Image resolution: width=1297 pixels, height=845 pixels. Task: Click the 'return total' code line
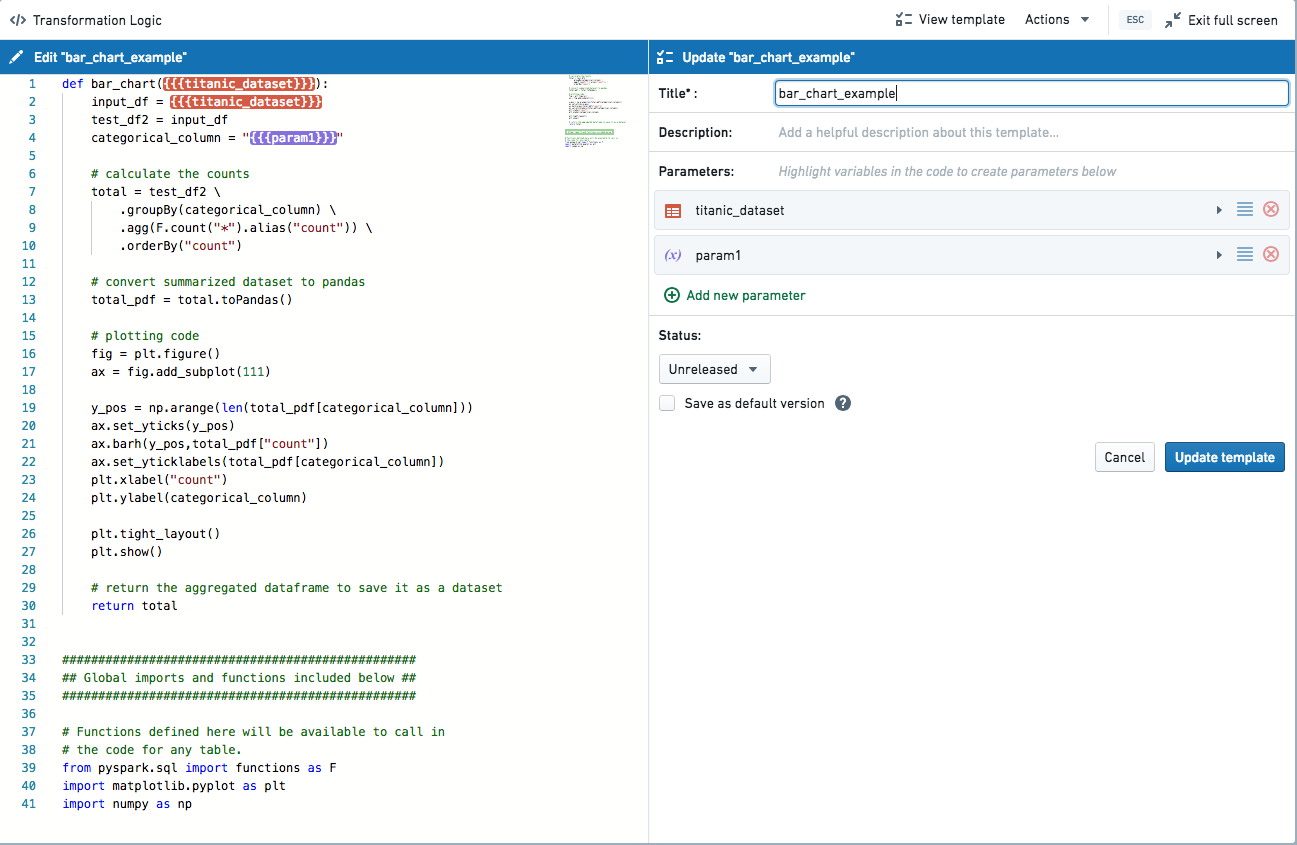(134, 606)
